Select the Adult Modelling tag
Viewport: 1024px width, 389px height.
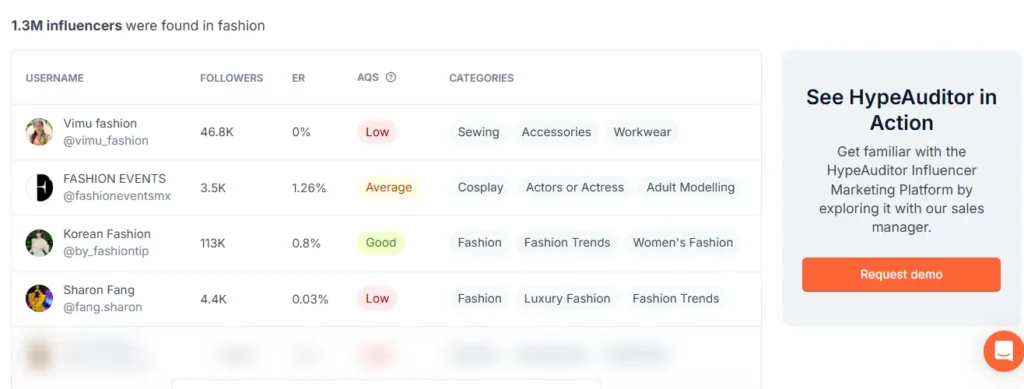[690, 187]
